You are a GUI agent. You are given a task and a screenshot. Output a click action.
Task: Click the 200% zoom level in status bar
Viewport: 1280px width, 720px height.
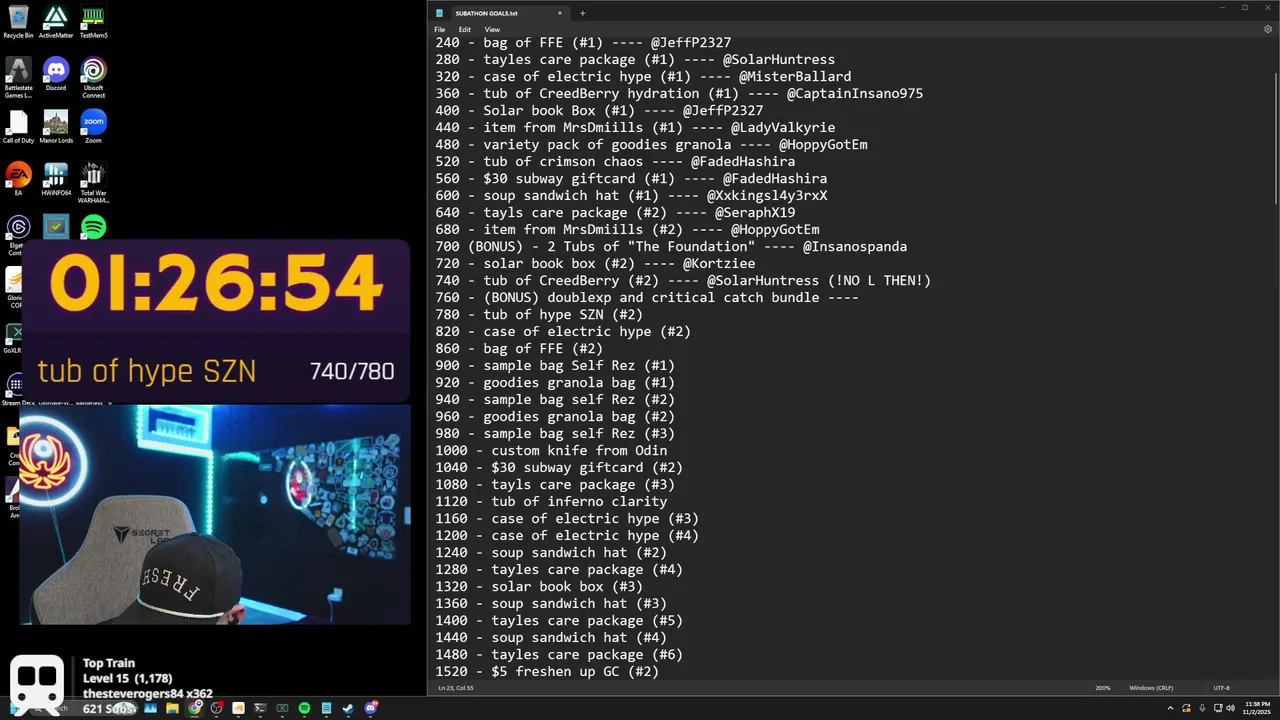click(1103, 688)
